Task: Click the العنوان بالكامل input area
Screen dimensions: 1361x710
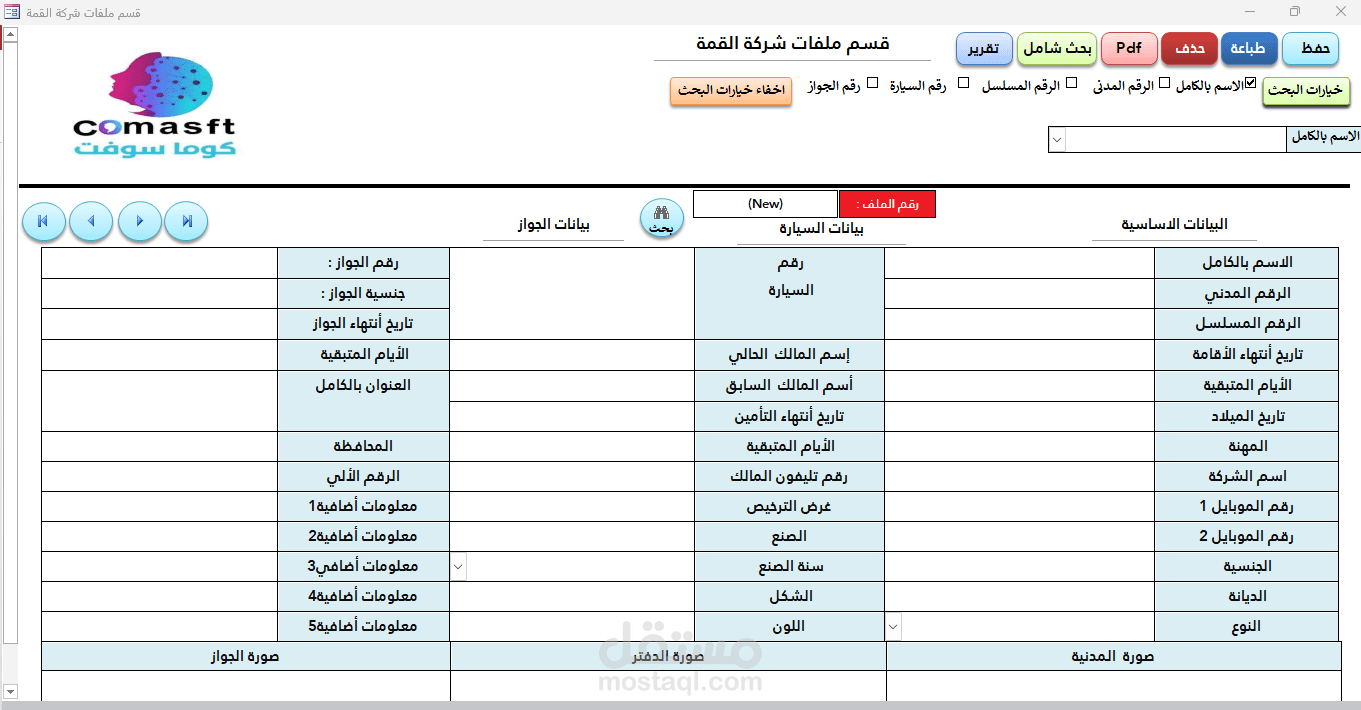Action: [x=160, y=401]
